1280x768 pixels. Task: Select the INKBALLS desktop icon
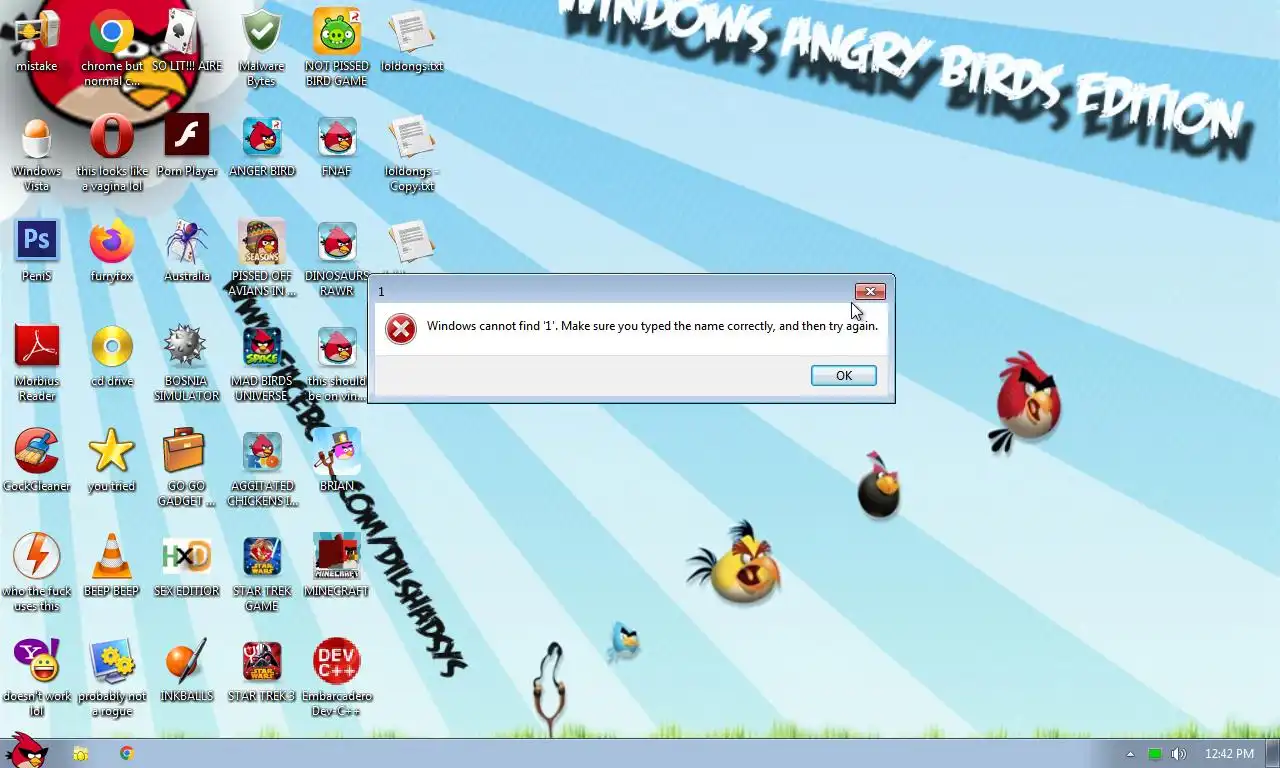pos(187,671)
